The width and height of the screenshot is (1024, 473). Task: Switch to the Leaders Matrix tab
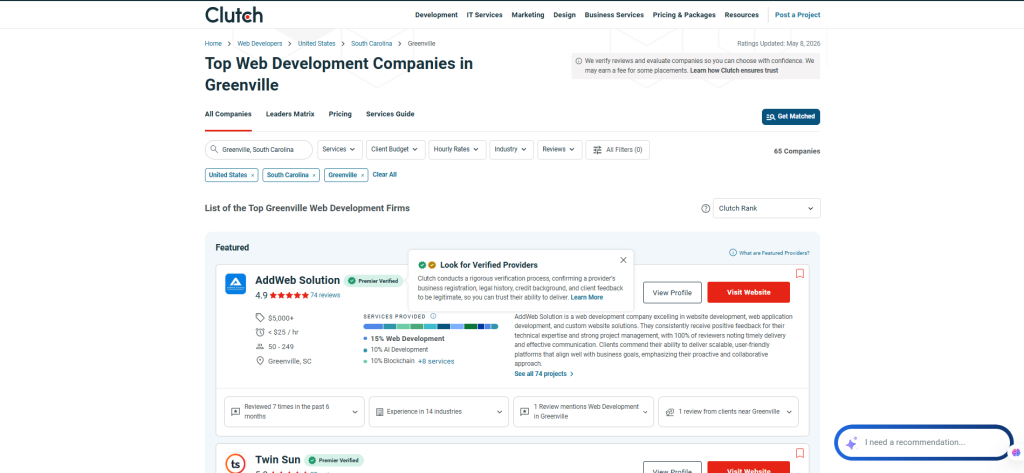pyautogui.click(x=290, y=114)
